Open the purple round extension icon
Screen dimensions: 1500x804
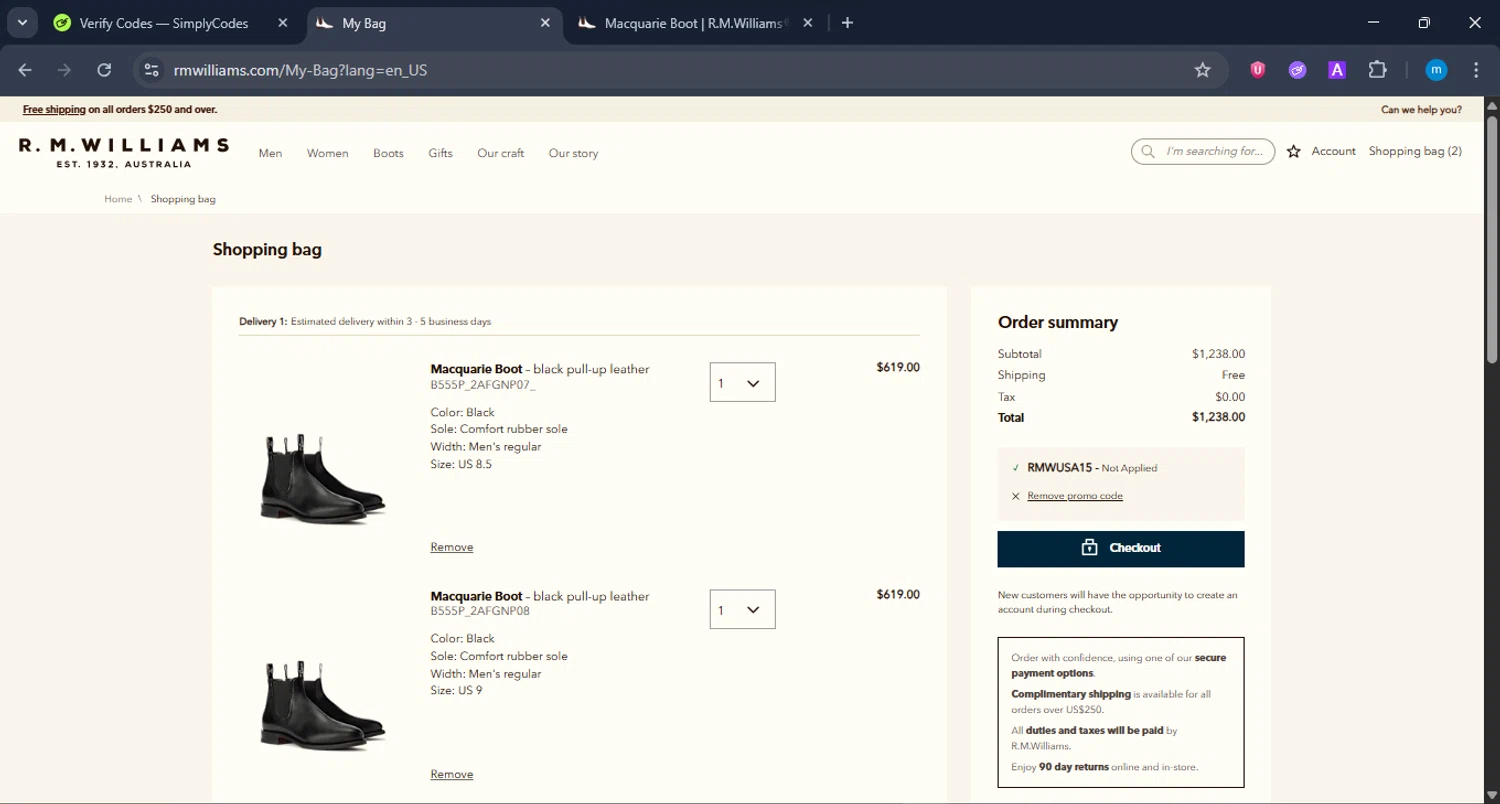pos(1297,70)
